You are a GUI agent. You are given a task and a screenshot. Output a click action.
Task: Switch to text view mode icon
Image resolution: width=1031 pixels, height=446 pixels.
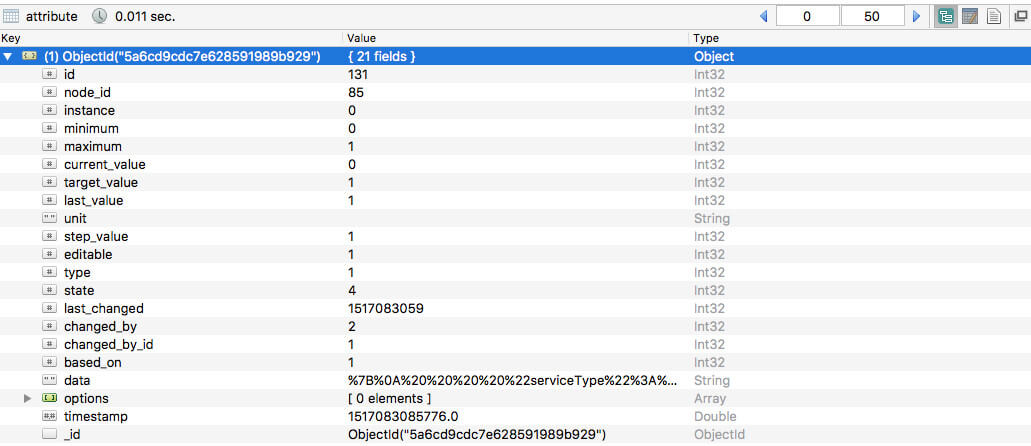pos(994,16)
